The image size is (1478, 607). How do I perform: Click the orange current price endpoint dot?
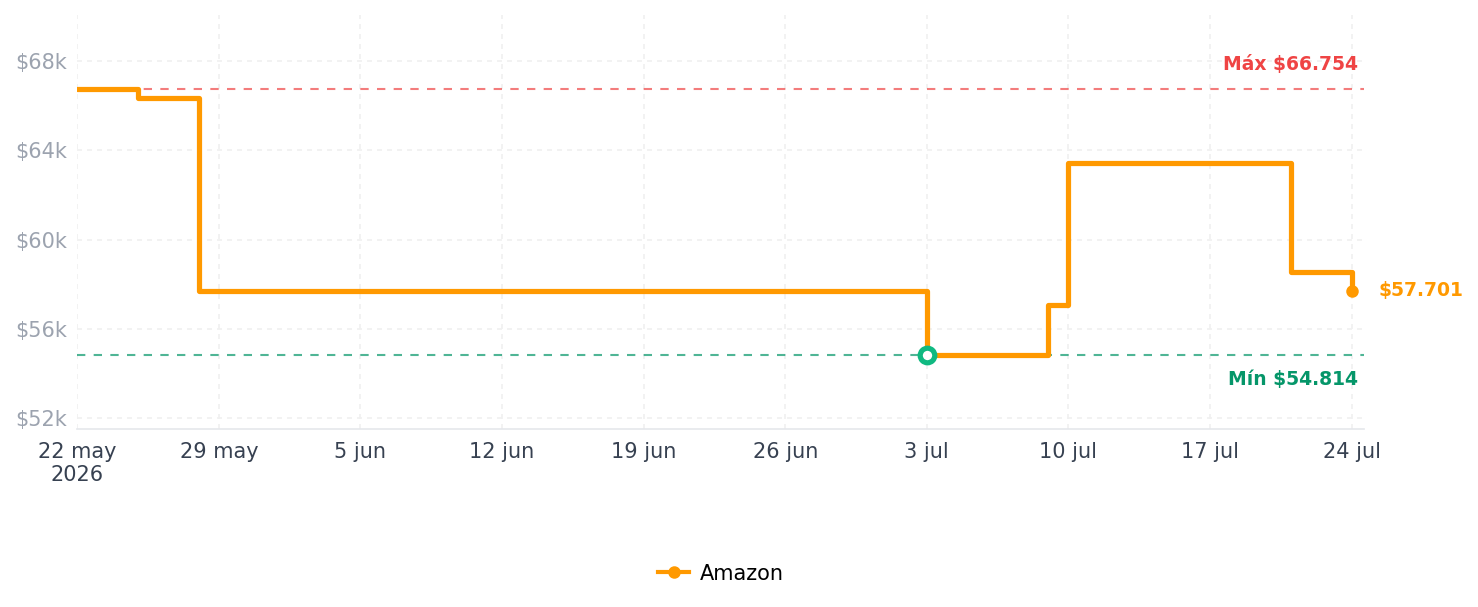(x=1352, y=291)
